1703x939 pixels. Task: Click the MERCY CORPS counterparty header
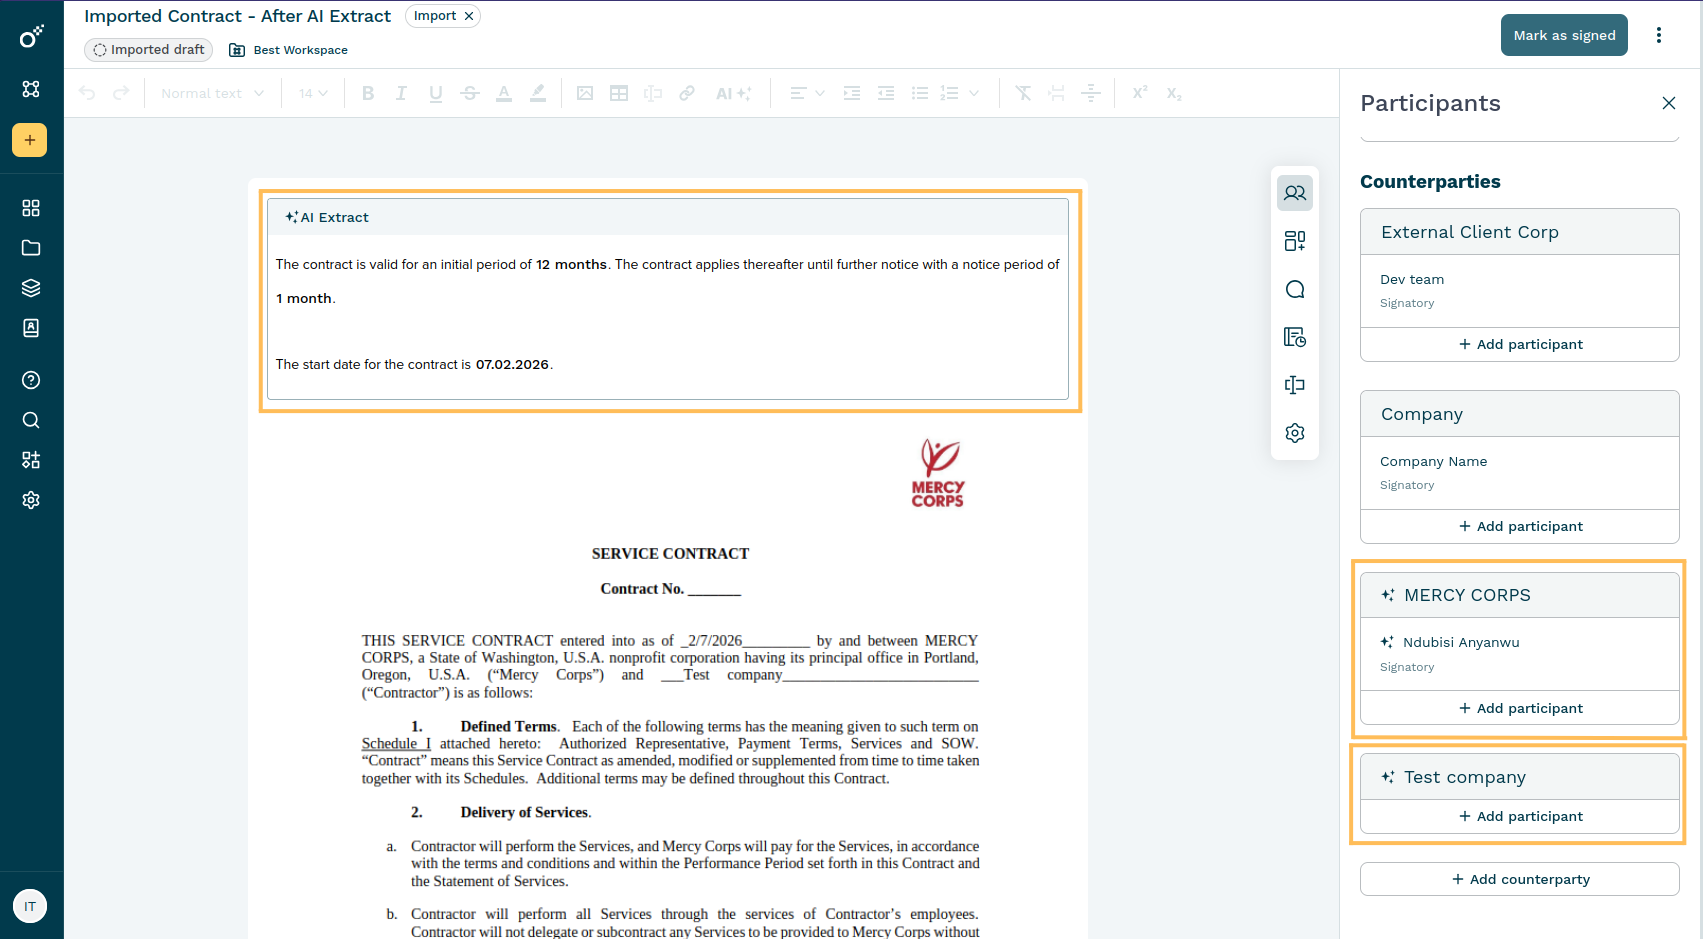point(1520,595)
